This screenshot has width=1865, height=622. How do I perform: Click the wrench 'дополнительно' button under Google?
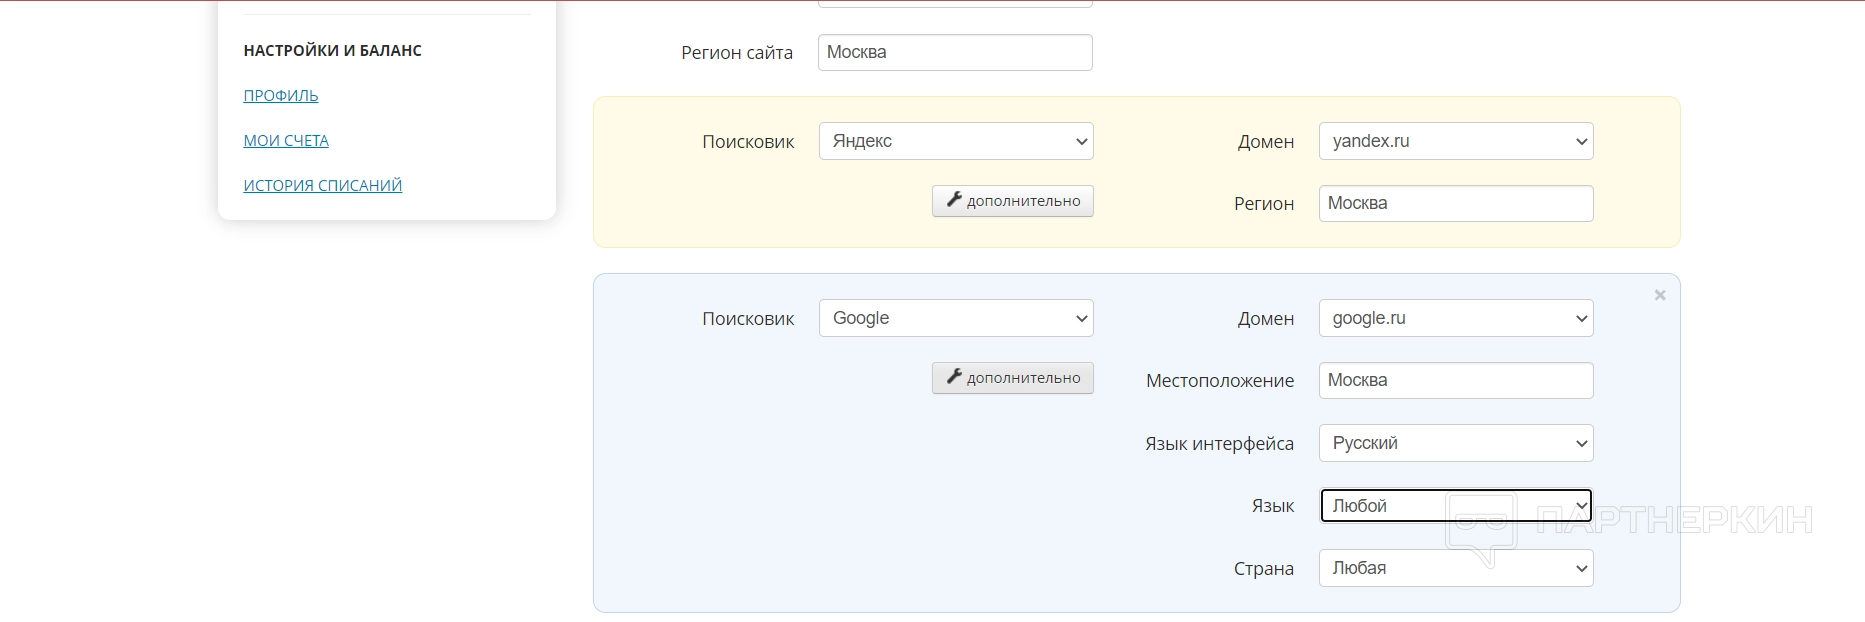point(1013,378)
